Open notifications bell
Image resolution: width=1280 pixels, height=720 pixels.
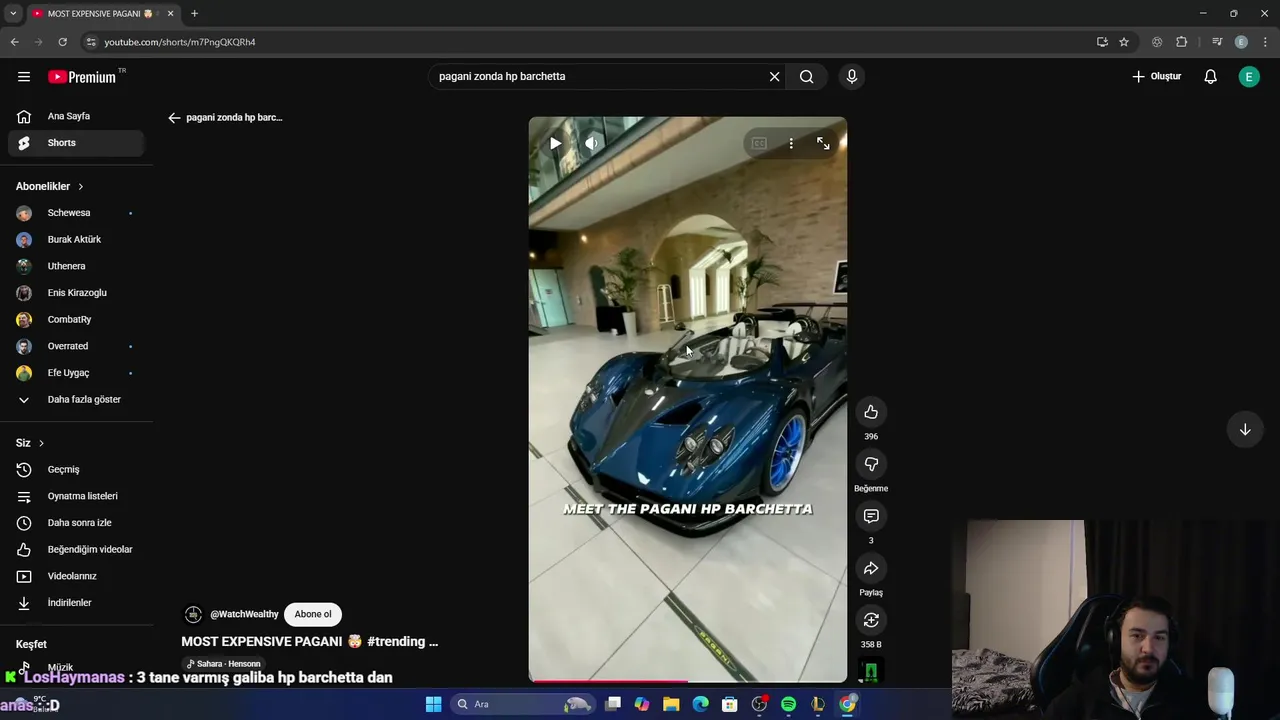[x=1210, y=77]
